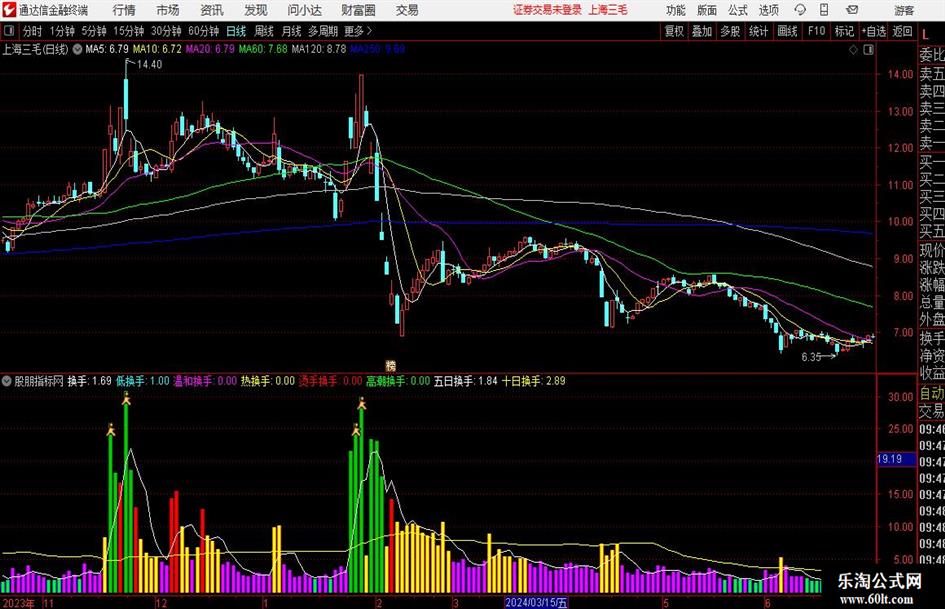Image resolution: width=945 pixels, height=609 pixels.
Task: Switch to 15分钟 chart period
Action: (128, 31)
